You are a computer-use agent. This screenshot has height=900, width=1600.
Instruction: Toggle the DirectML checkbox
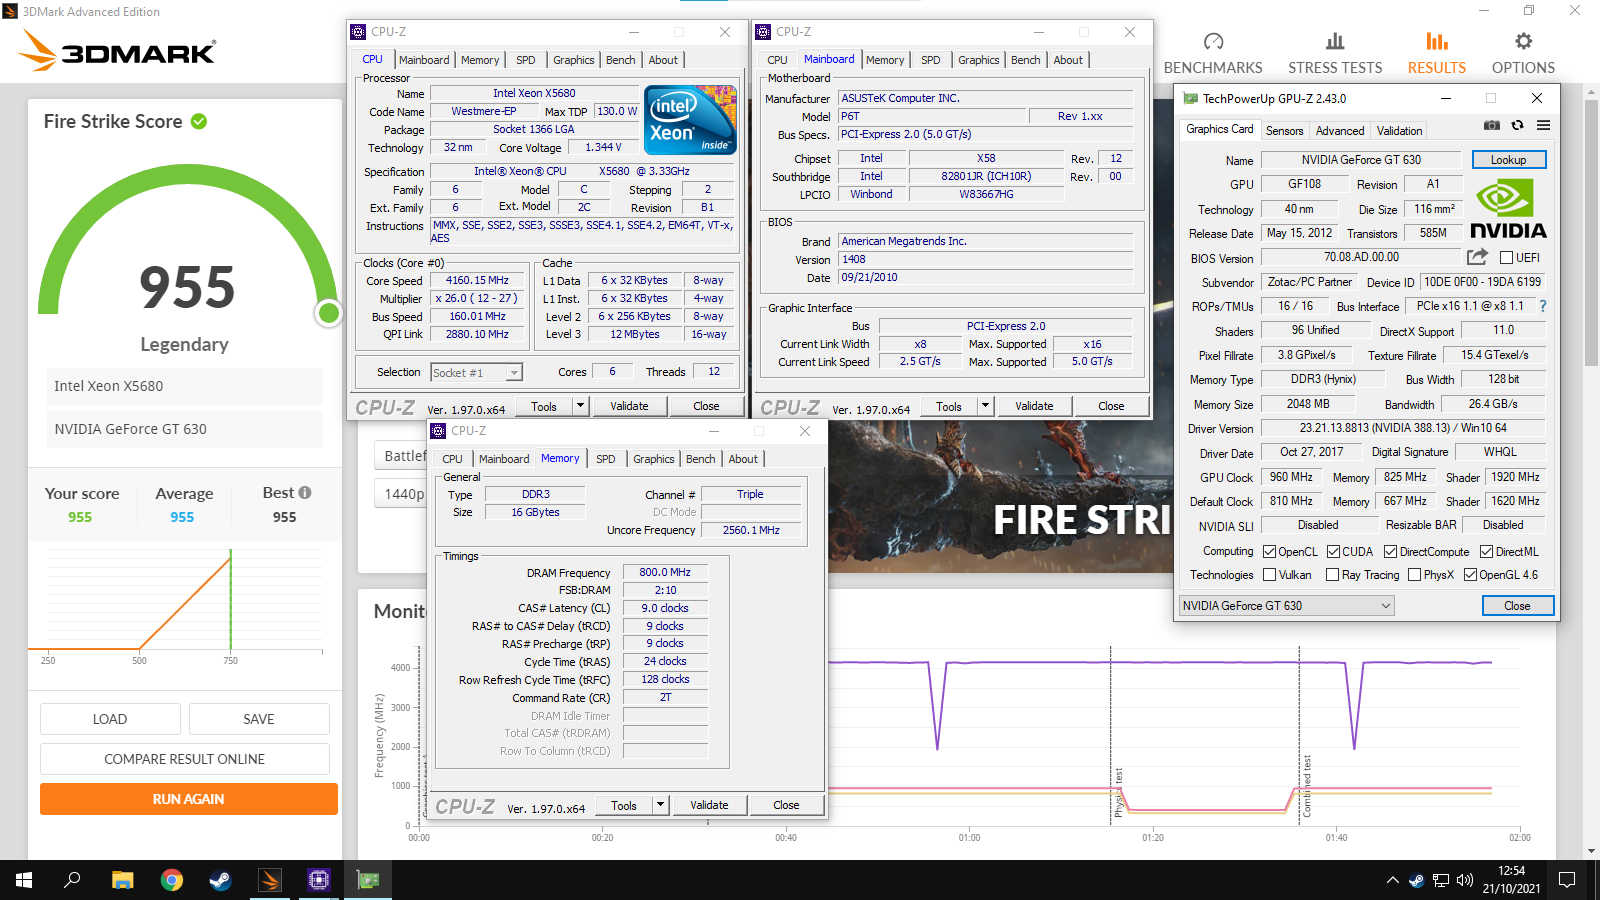coord(1486,551)
